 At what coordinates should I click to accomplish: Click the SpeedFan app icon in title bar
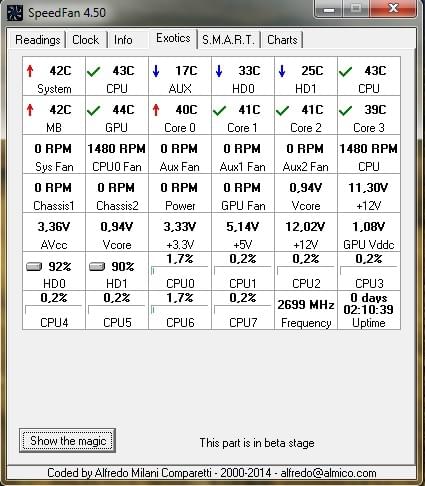[15, 13]
